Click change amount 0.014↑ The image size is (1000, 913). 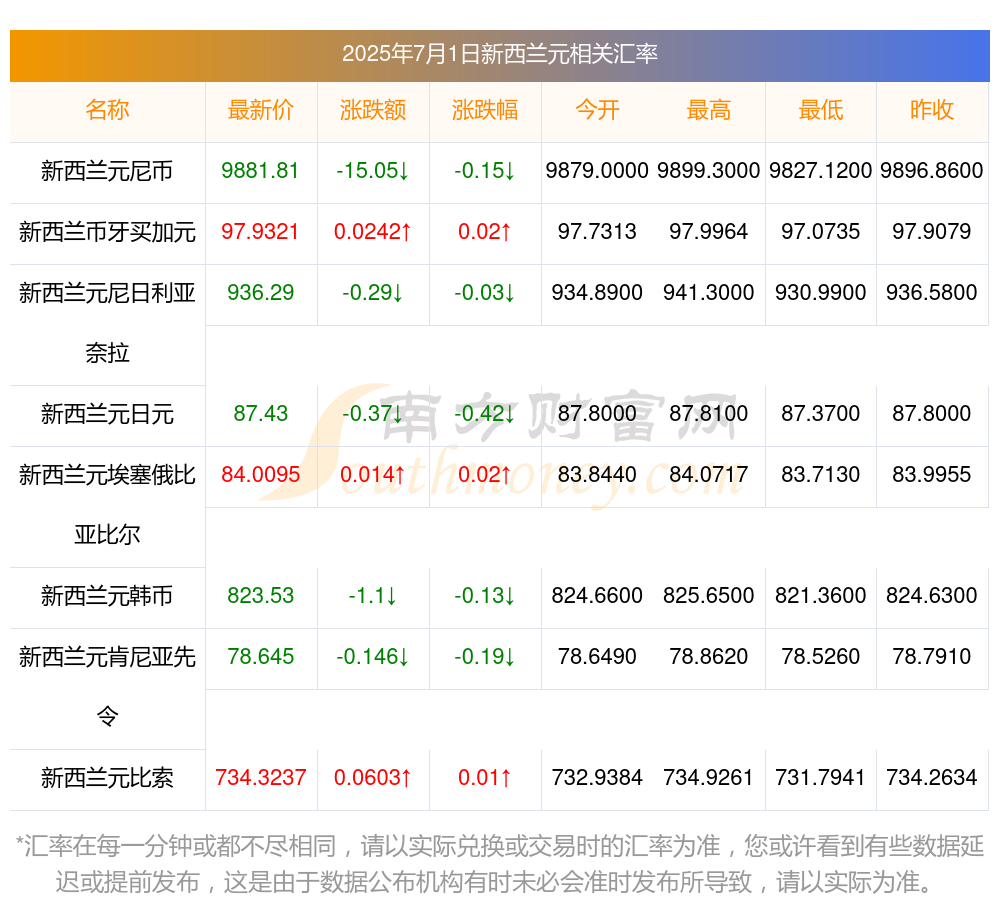[x=372, y=474]
